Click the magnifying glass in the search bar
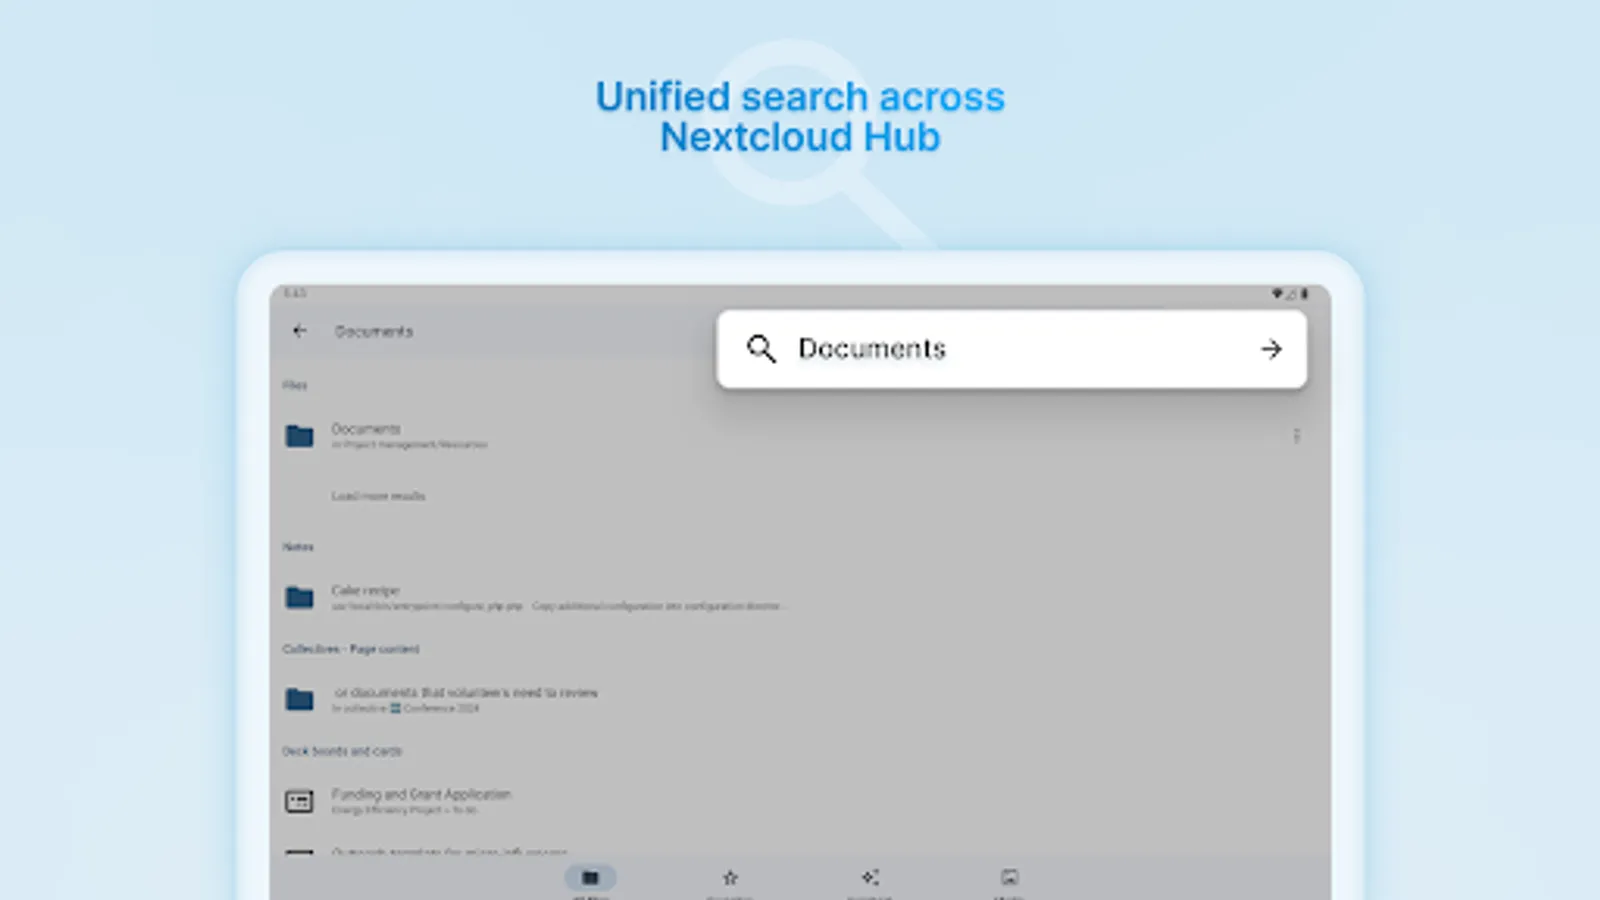This screenshot has width=1600, height=900. pos(761,349)
